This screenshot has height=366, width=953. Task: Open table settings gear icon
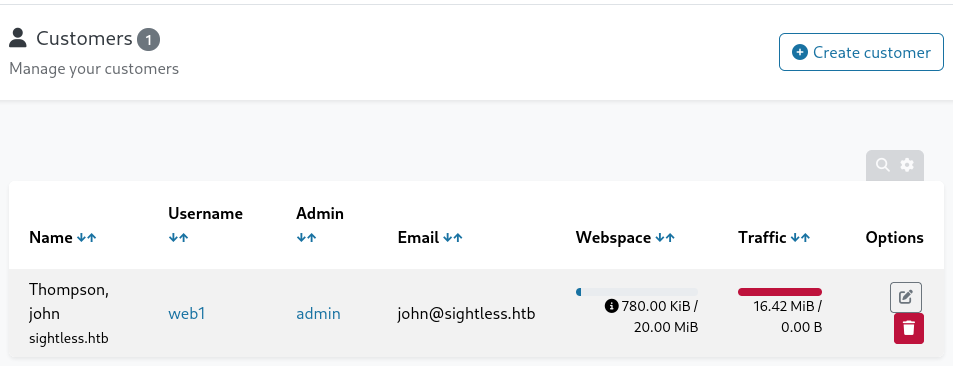coord(907,165)
